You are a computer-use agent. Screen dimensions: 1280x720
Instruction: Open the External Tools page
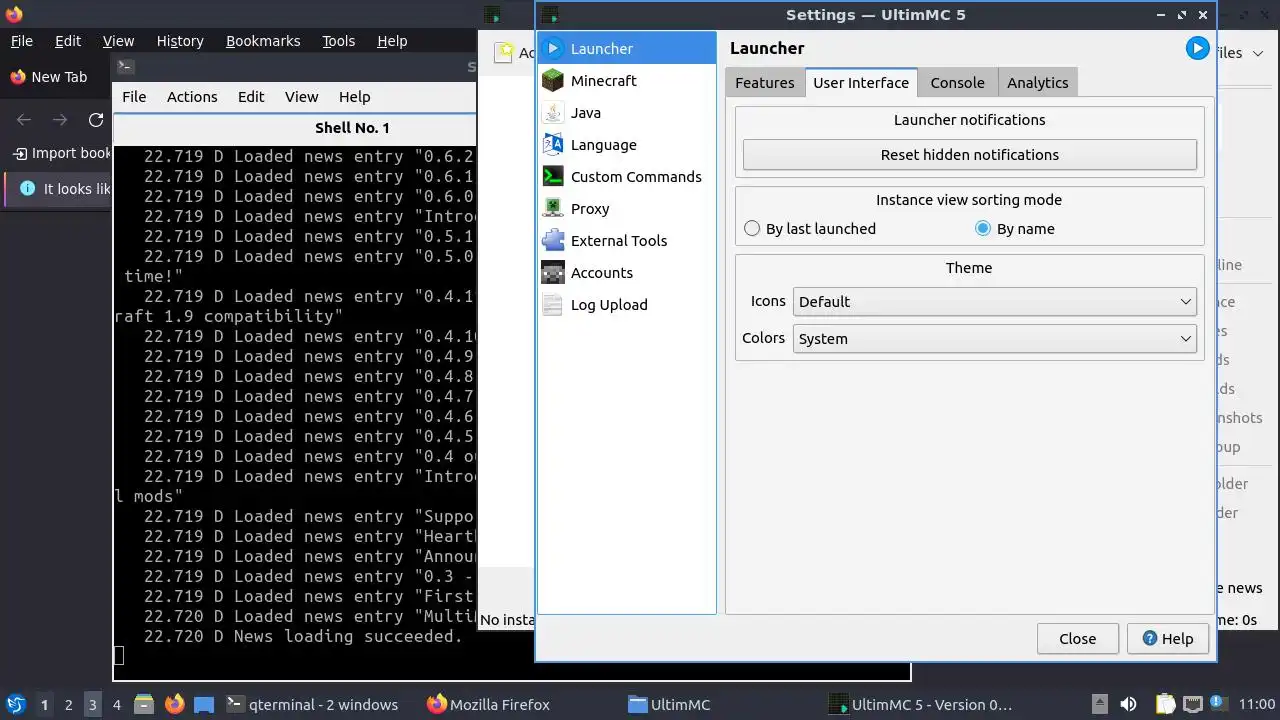pyautogui.click(x=626, y=240)
